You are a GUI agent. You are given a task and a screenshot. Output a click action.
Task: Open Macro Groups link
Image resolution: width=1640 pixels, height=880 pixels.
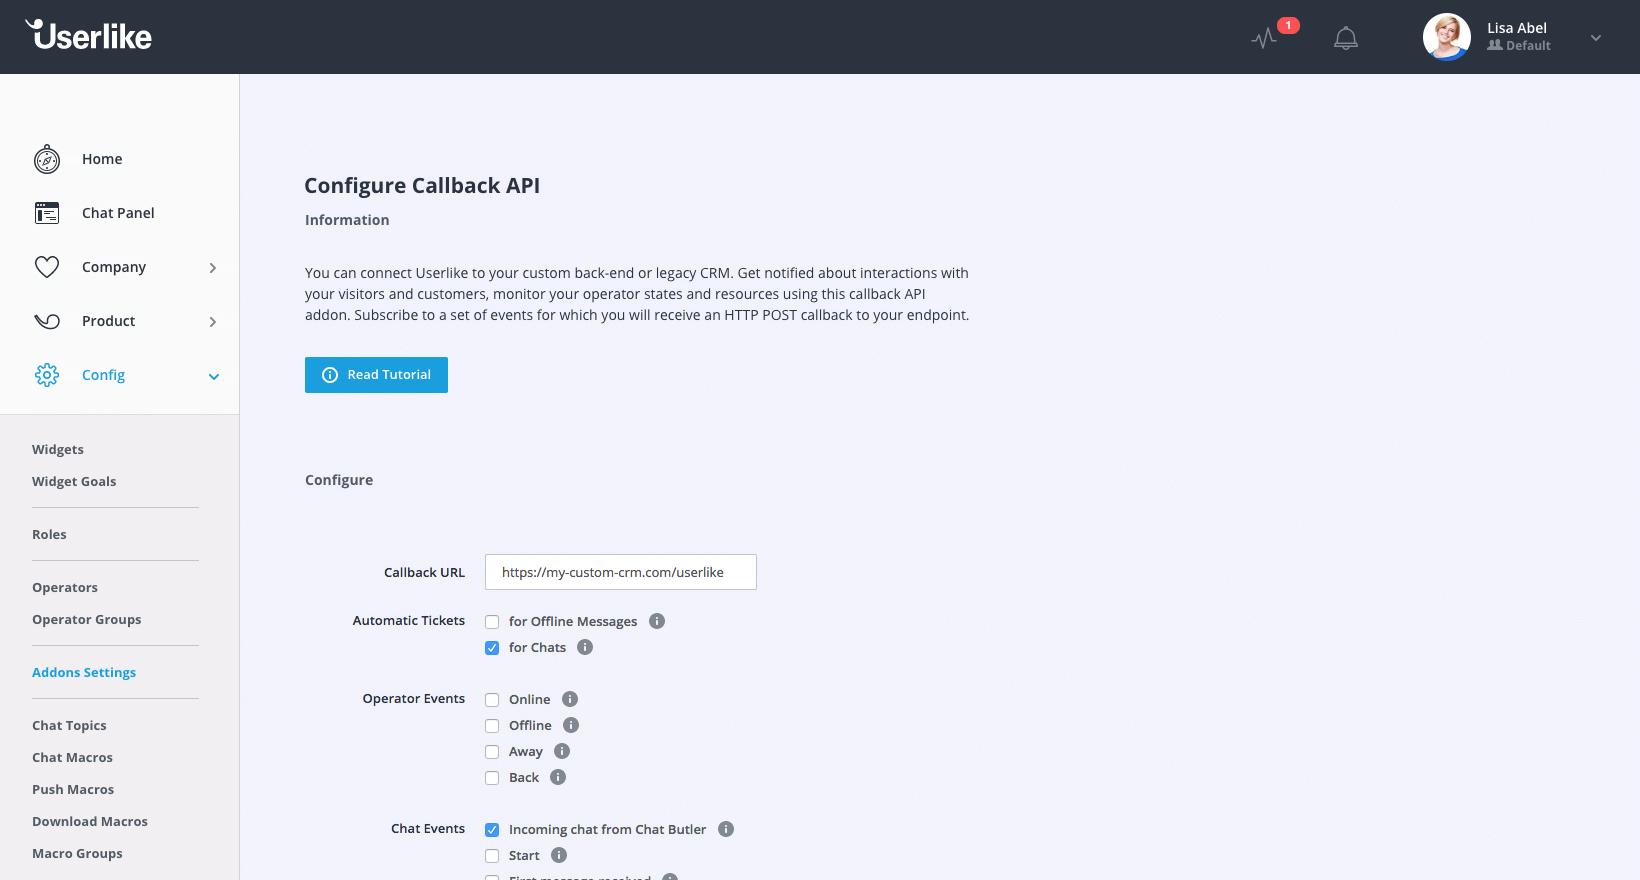tap(77, 854)
